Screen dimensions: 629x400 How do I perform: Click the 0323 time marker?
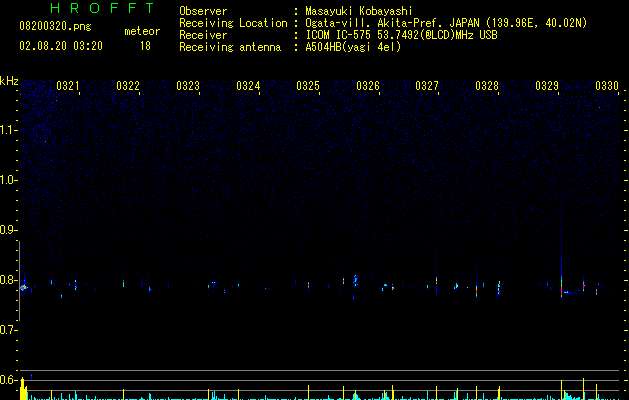188,86
